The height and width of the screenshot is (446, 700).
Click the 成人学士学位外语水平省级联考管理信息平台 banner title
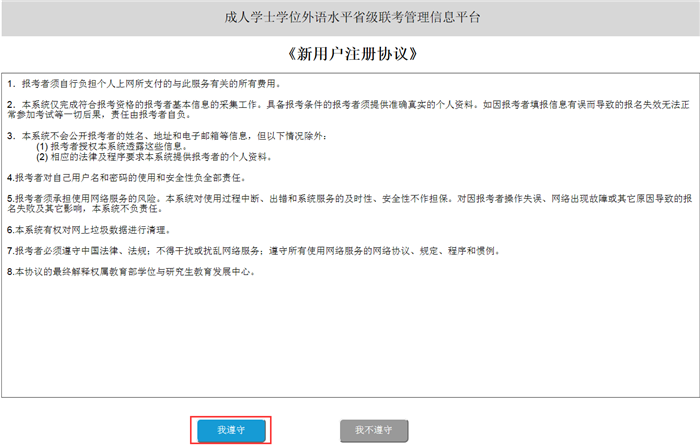[x=349, y=18]
